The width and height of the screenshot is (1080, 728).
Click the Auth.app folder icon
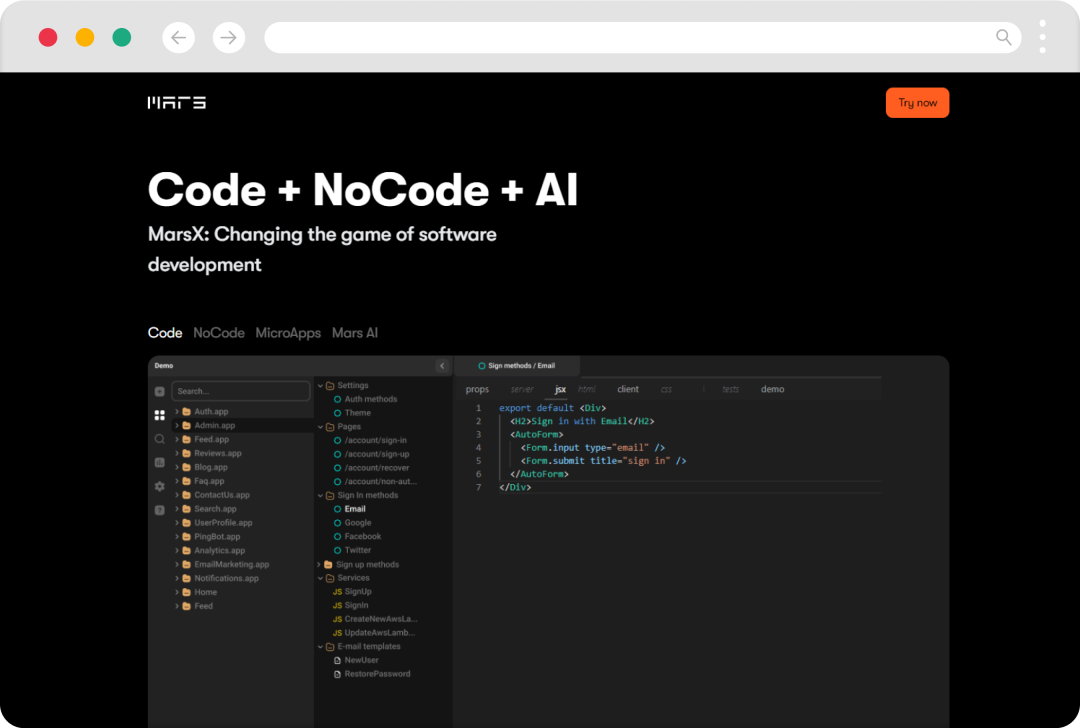point(187,411)
